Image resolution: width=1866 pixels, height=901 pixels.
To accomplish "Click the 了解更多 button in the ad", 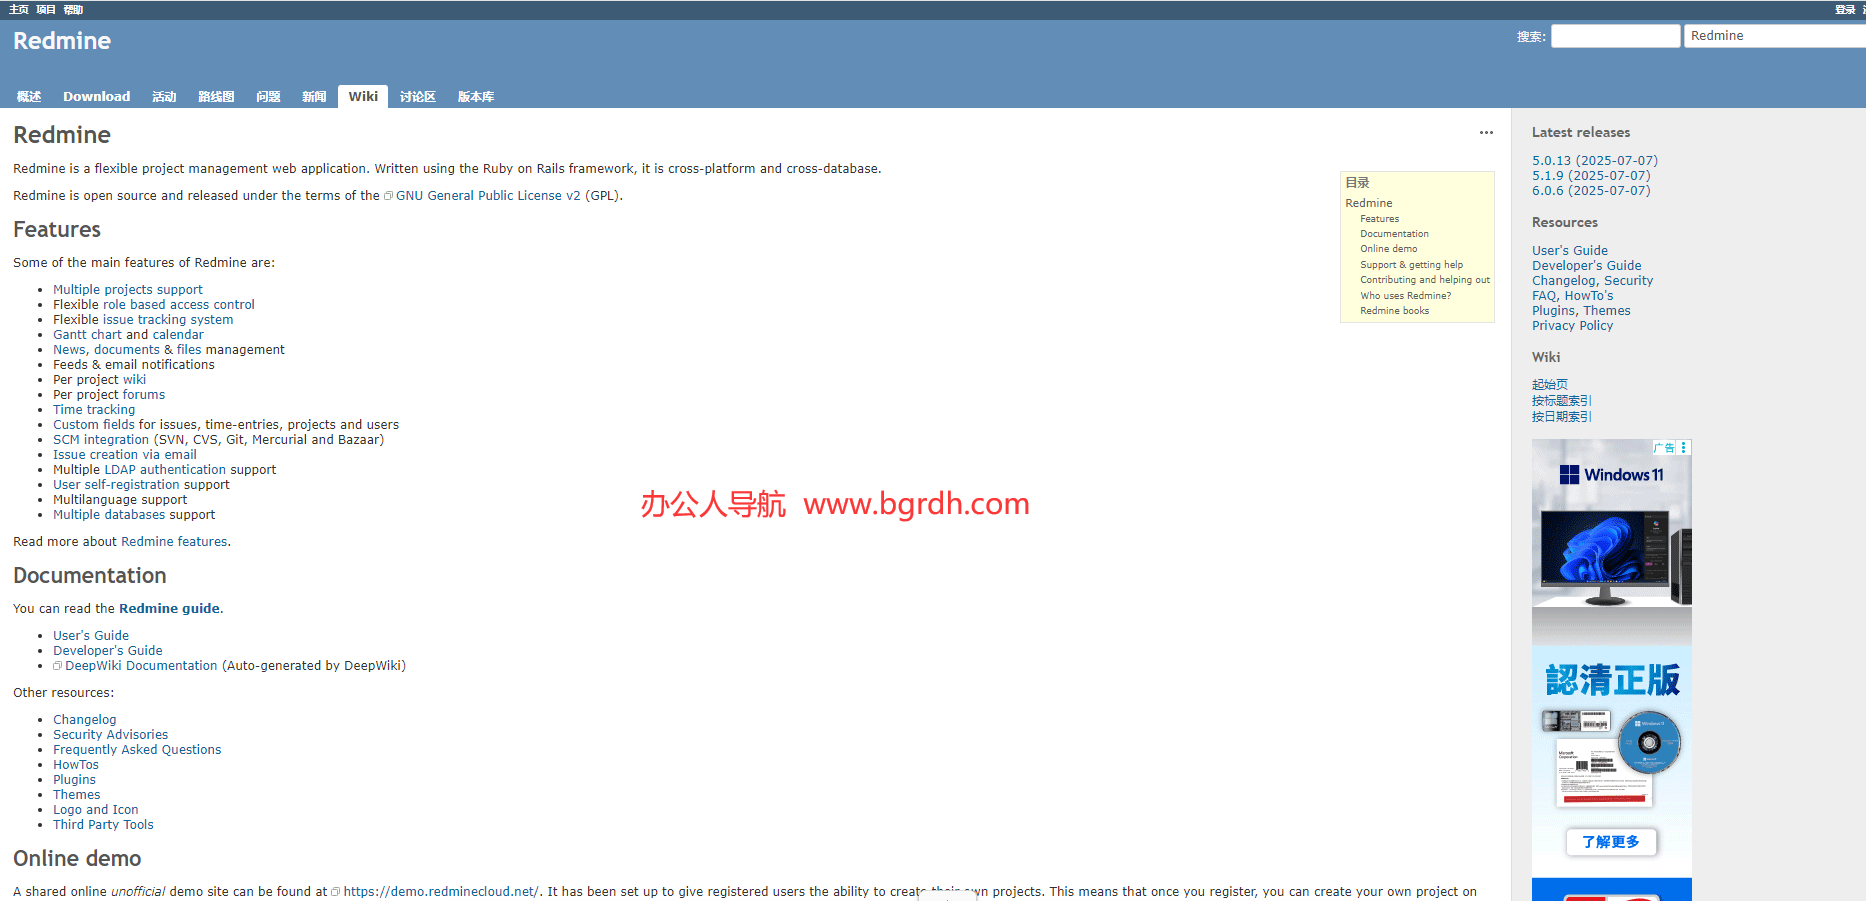I will (1611, 842).
